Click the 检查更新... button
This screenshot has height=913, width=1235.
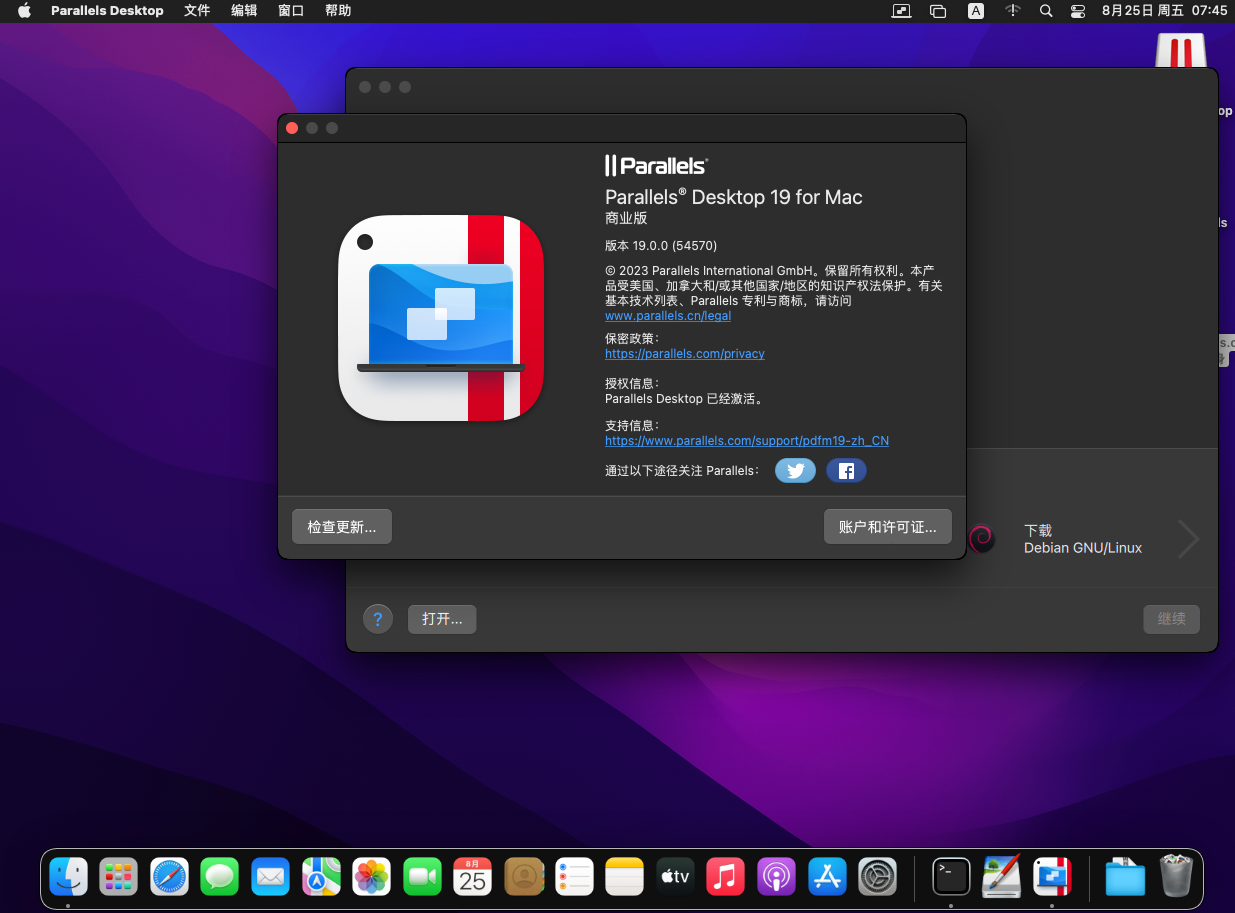coord(342,527)
